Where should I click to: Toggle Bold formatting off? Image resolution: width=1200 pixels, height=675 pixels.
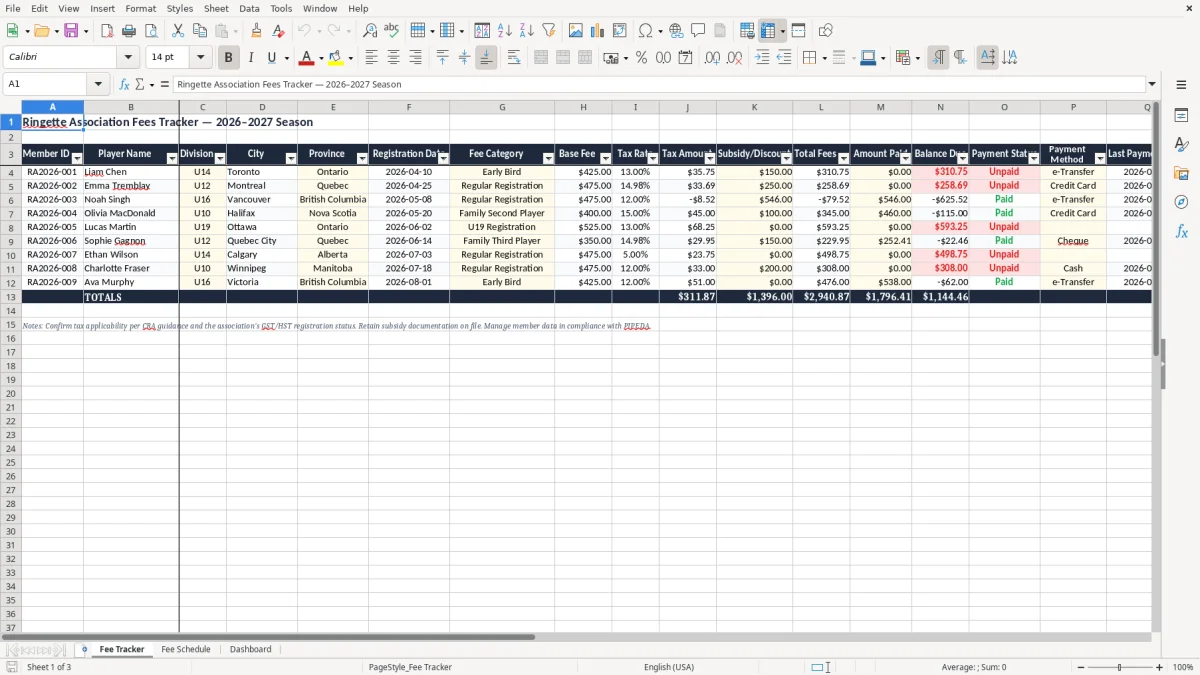[x=229, y=58]
